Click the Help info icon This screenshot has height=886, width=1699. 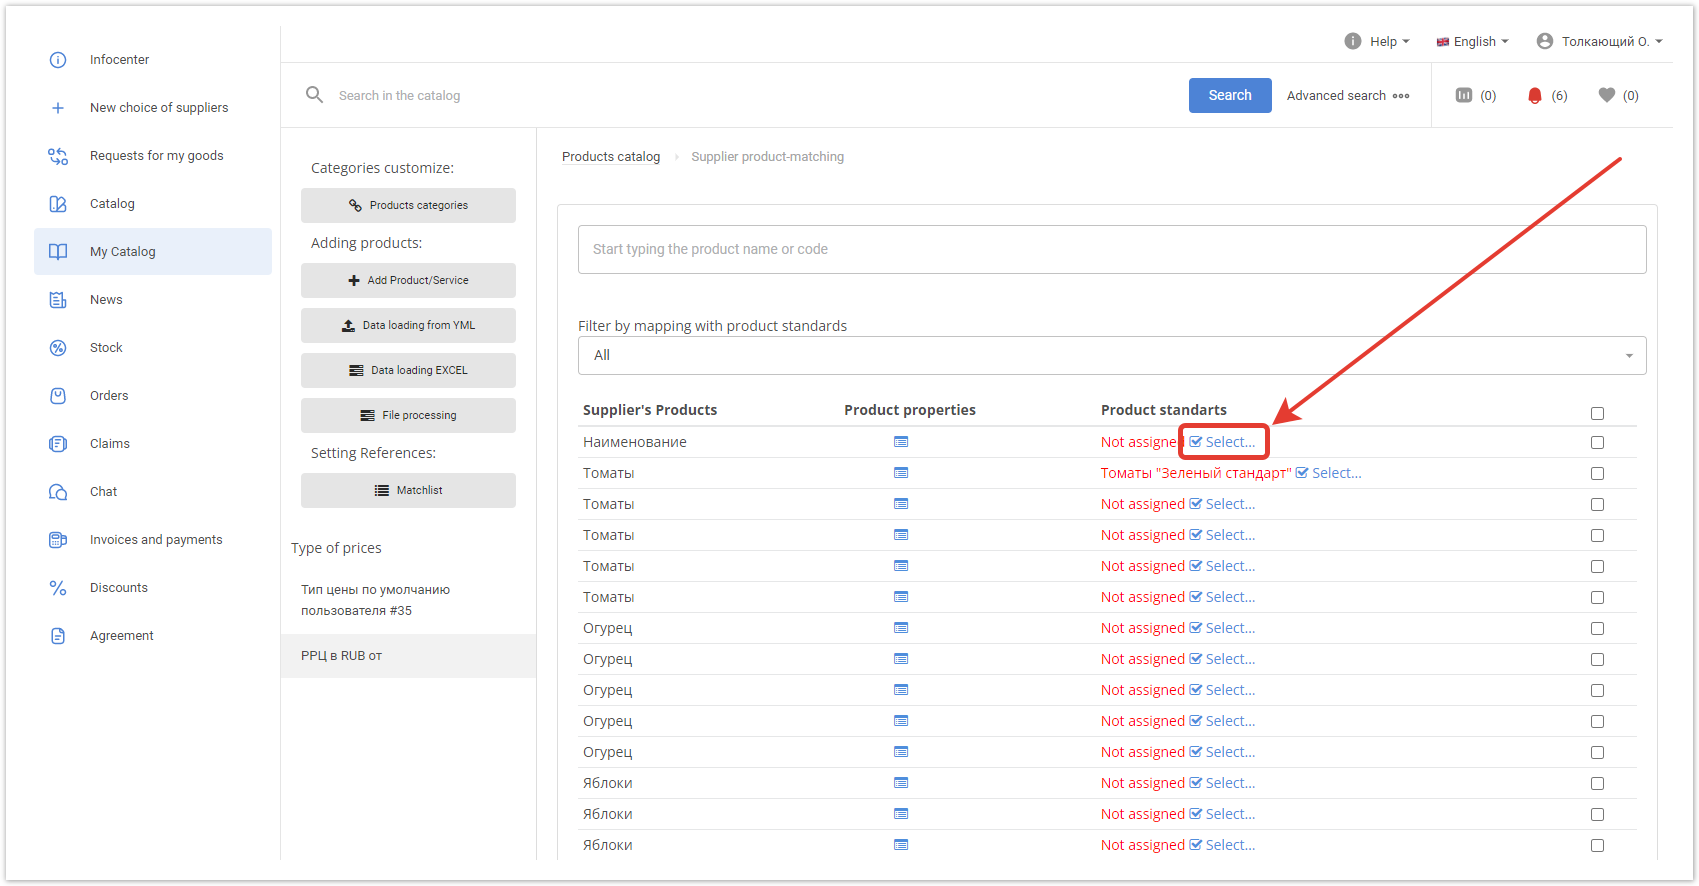(x=1353, y=41)
